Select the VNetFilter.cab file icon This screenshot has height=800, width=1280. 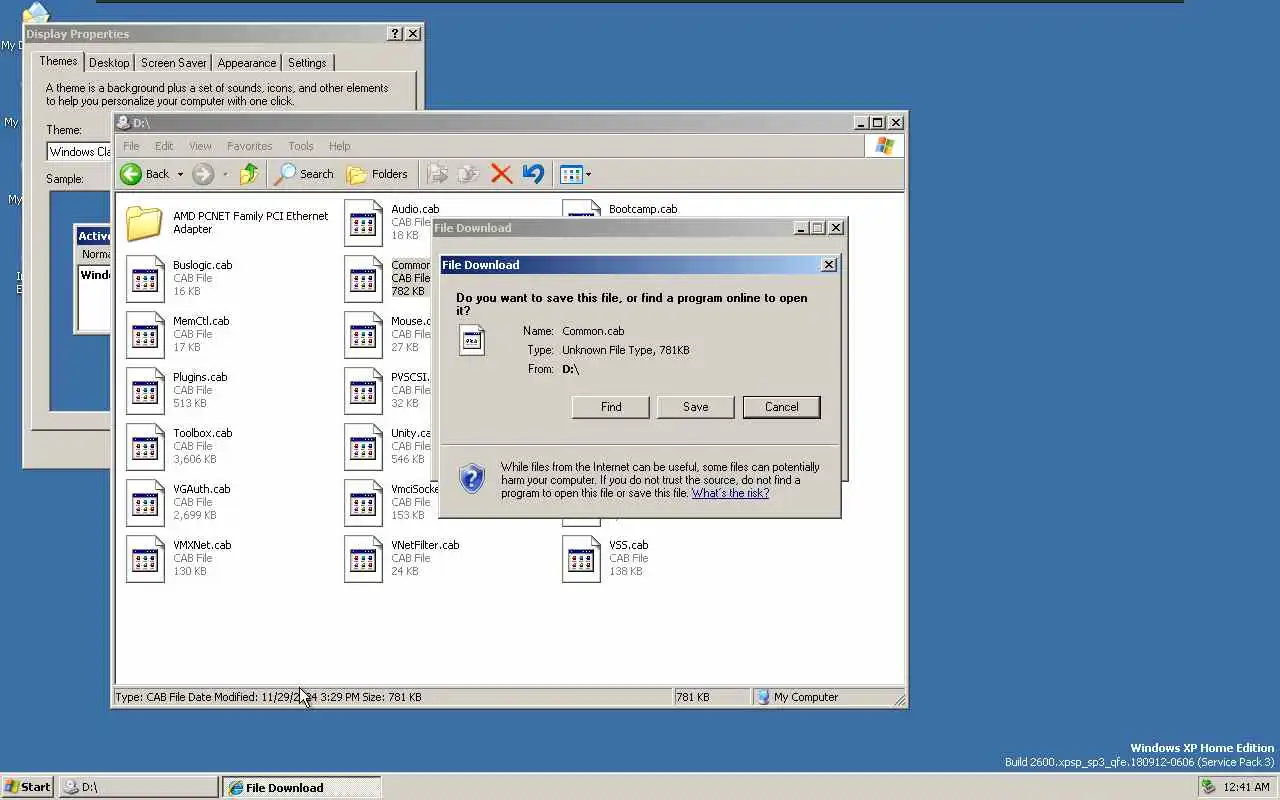pos(363,559)
